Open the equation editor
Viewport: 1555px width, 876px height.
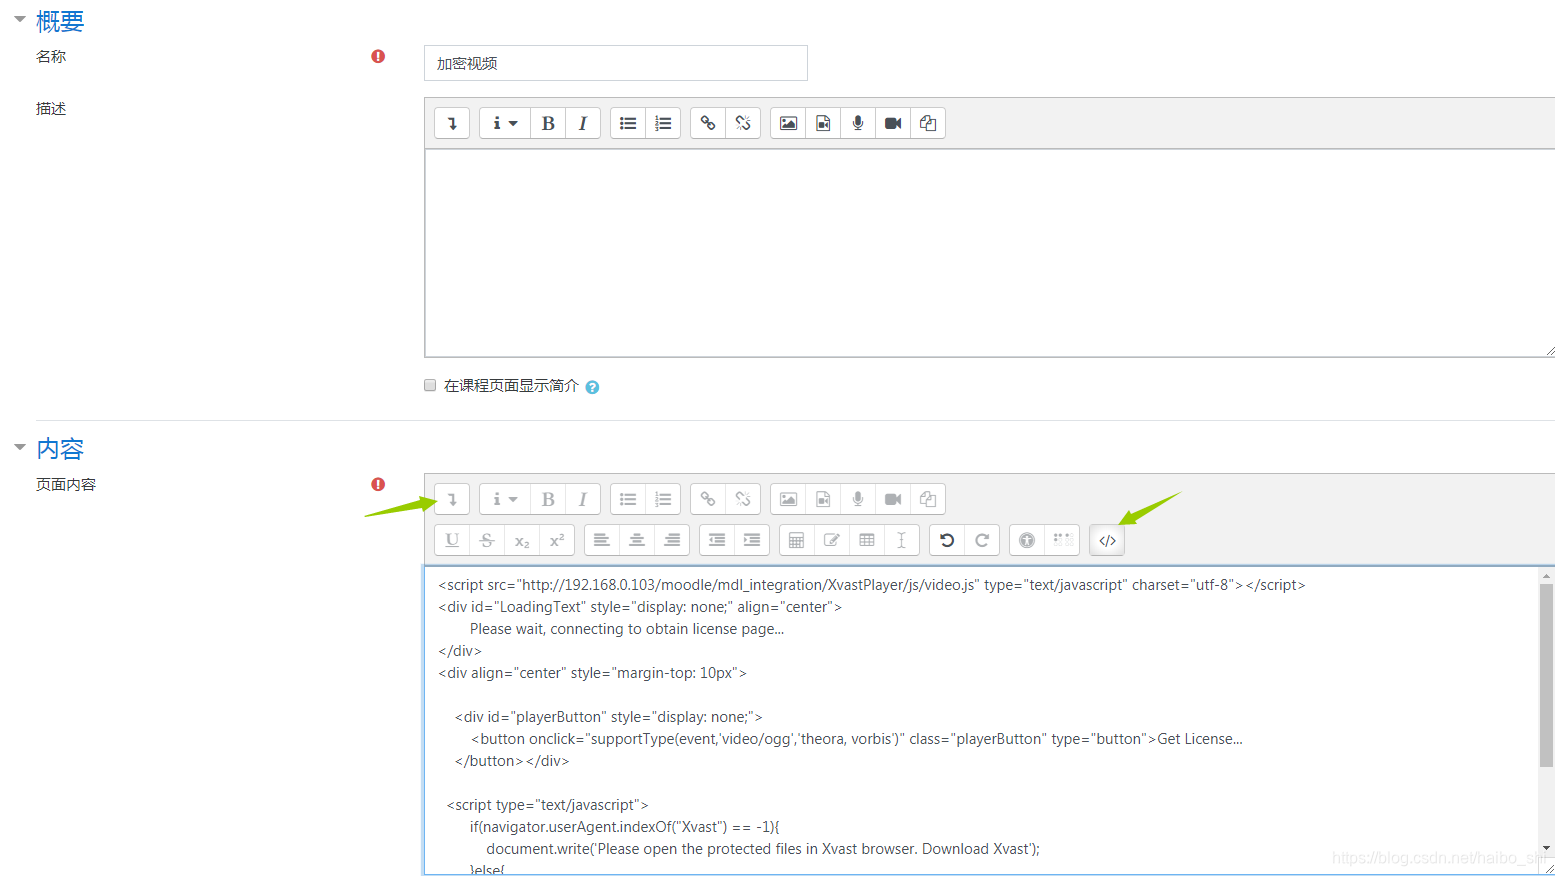797,540
